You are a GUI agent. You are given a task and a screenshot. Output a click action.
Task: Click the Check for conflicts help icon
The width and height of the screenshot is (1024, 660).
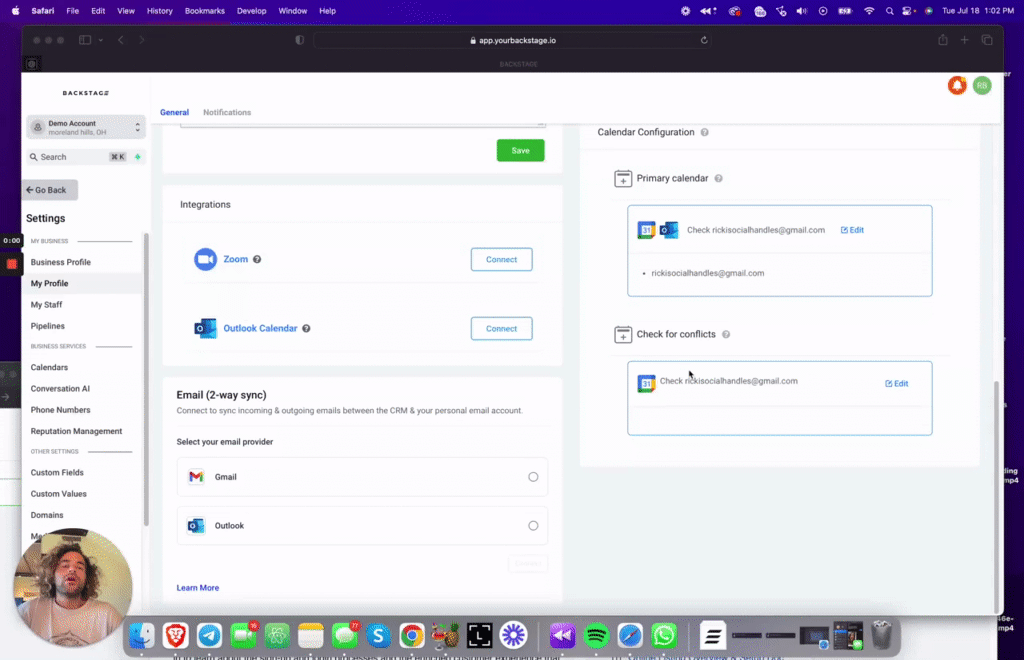coord(726,334)
